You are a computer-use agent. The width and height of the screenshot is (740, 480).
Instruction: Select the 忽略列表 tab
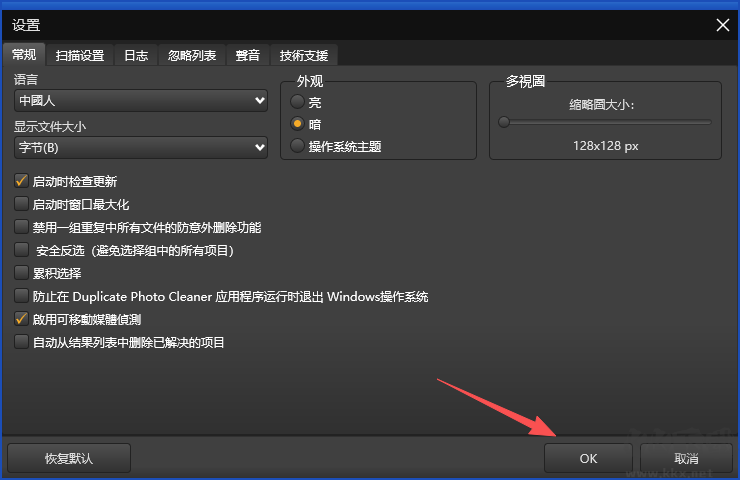[192, 55]
